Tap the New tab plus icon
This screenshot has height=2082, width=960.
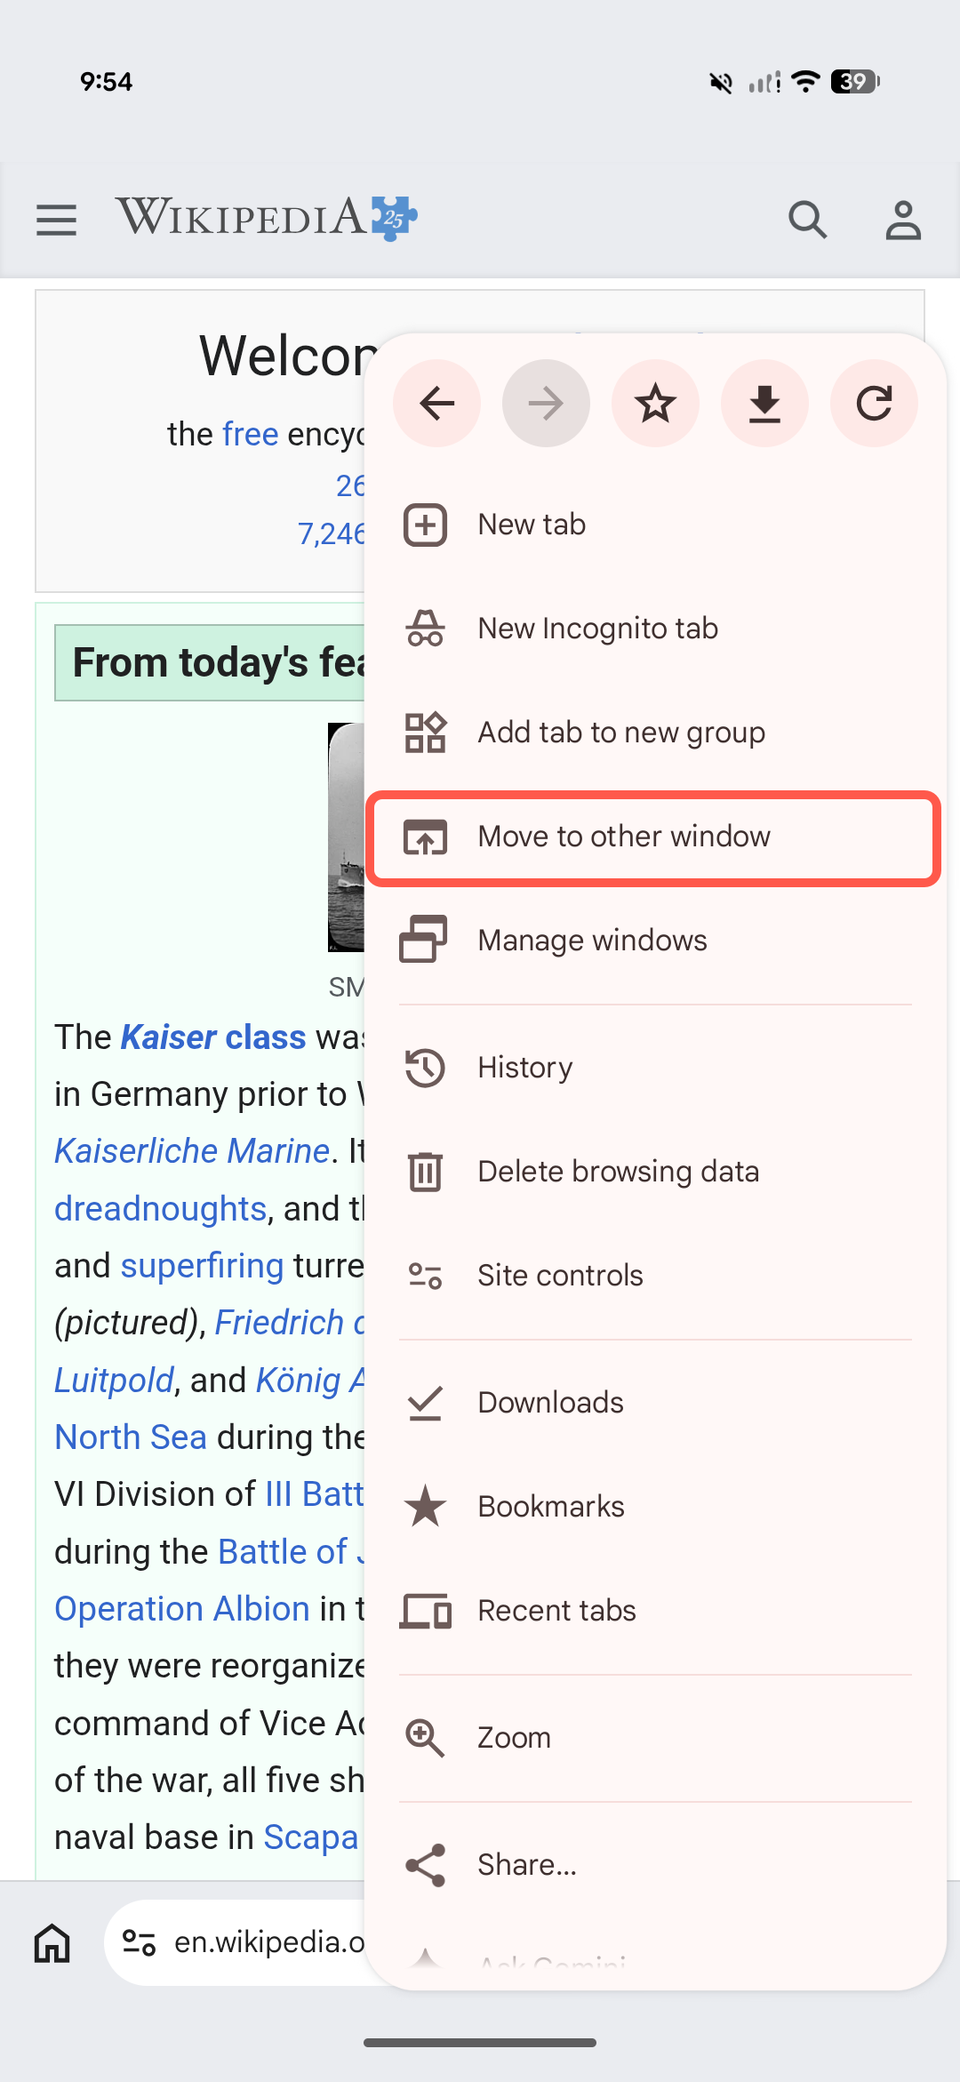425,525
